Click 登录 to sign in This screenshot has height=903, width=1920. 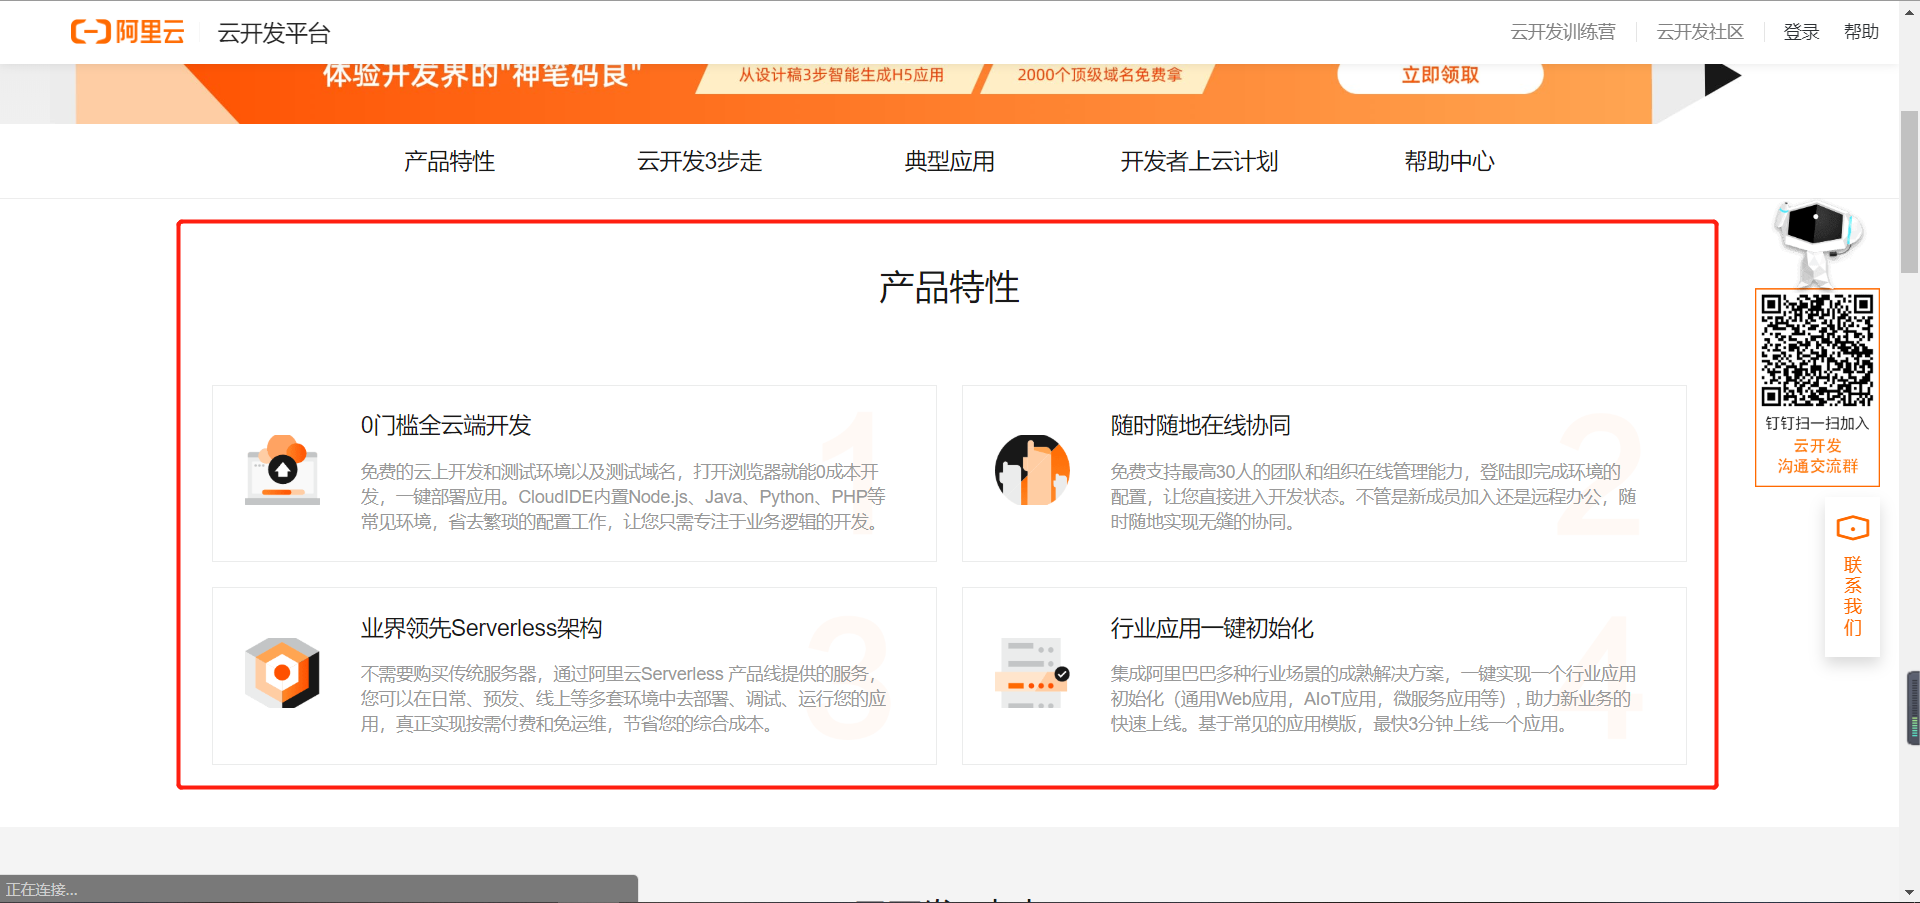pos(1801,32)
